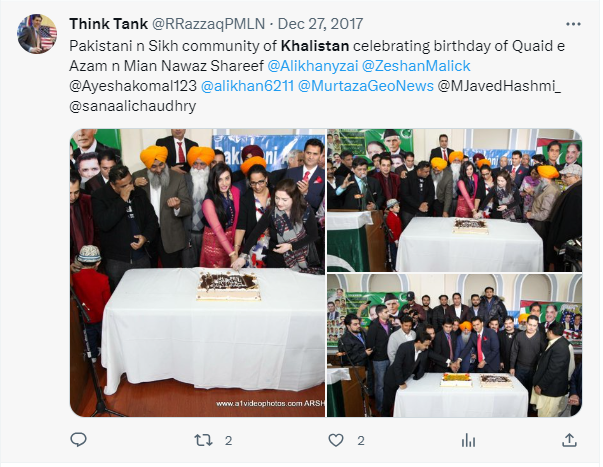Open the @Alikhanyzai mention

point(313,66)
